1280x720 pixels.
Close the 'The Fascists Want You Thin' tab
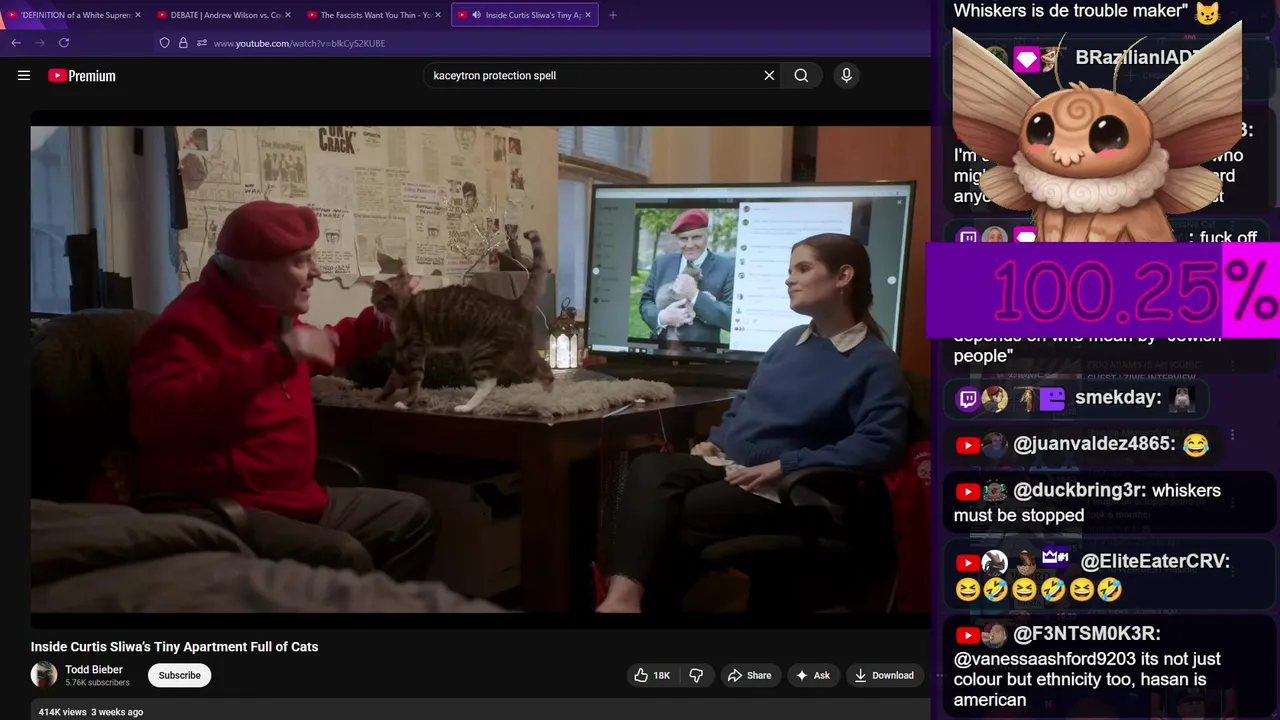coord(438,15)
